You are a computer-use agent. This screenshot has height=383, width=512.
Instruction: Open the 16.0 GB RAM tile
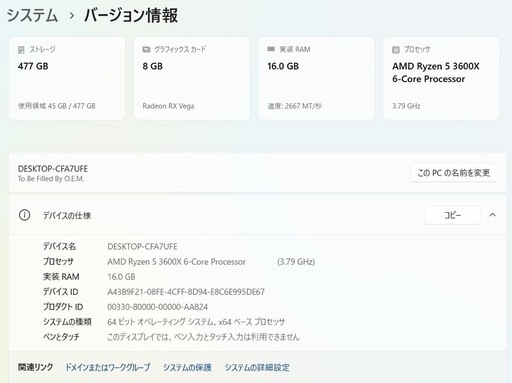(316, 78)
